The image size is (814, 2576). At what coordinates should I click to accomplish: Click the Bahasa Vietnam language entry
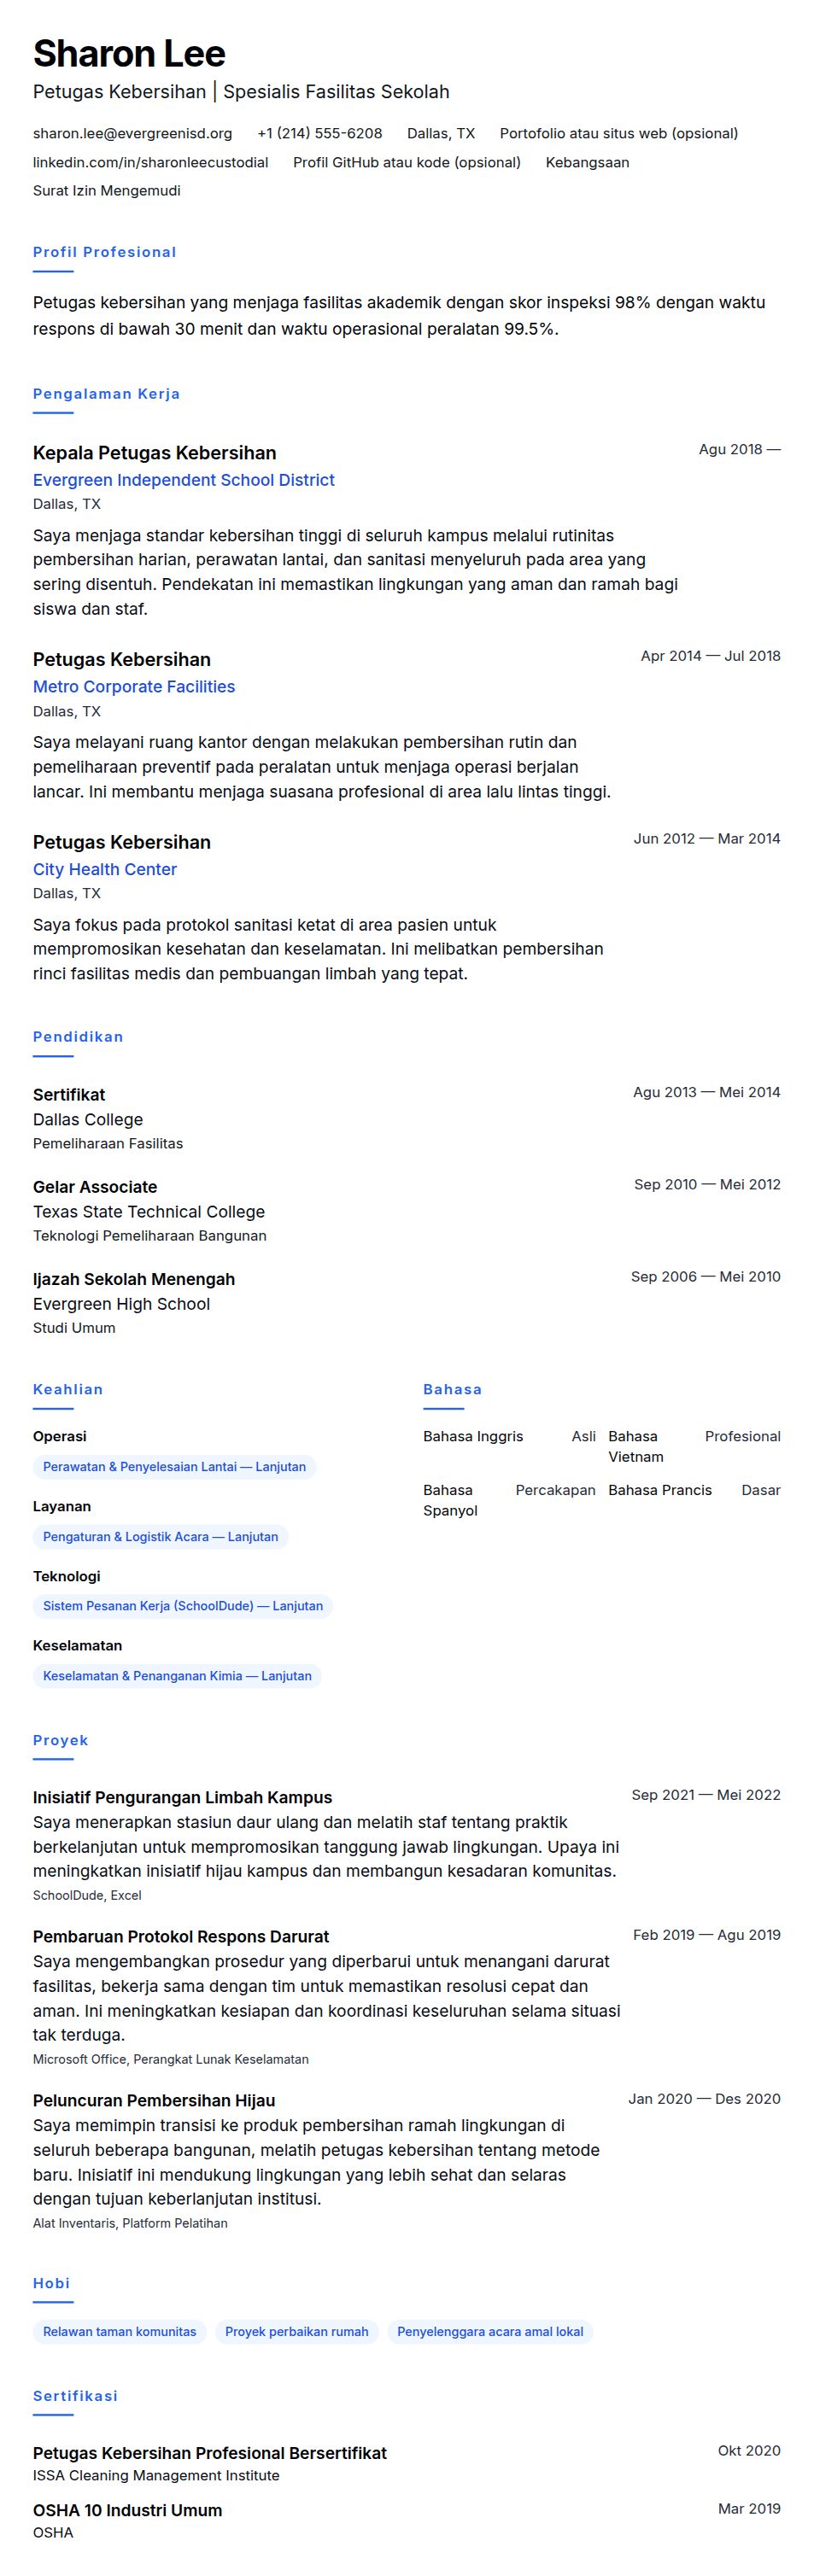[x=694, y=1447]
